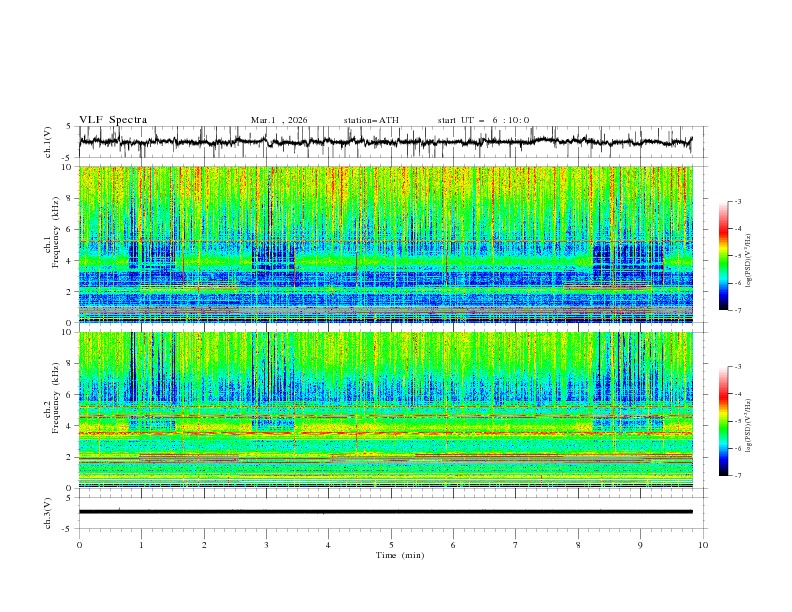The height and width of the screenshot is (612, 792).
Task: Click time axis tick label "7"
Action: point(516,545)
